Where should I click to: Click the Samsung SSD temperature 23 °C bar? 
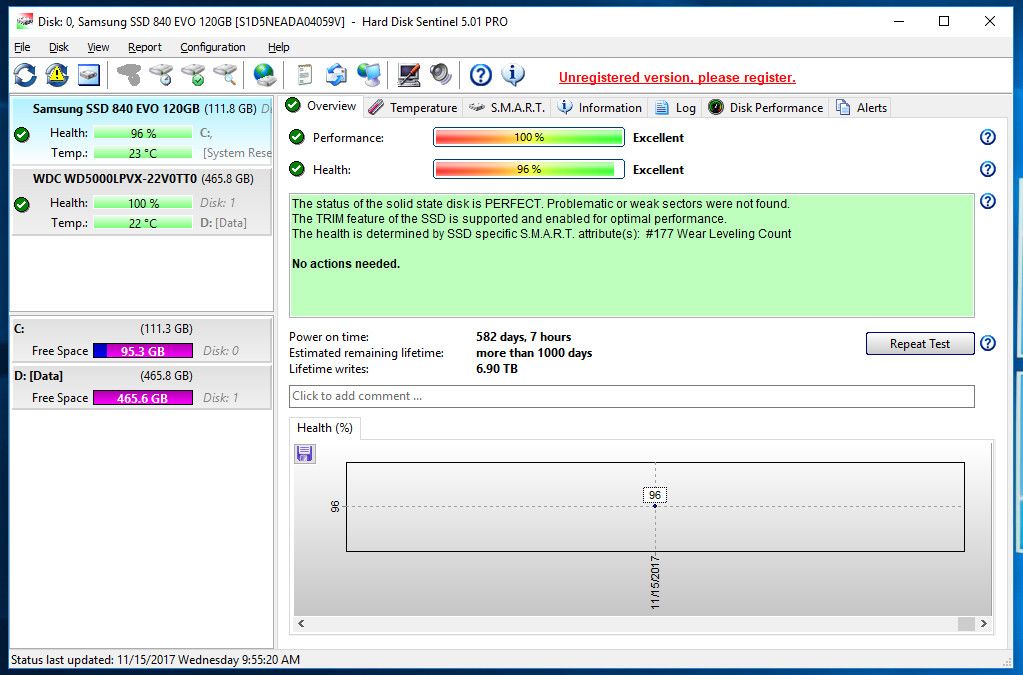pyautogui.click(x=143, y=153)
